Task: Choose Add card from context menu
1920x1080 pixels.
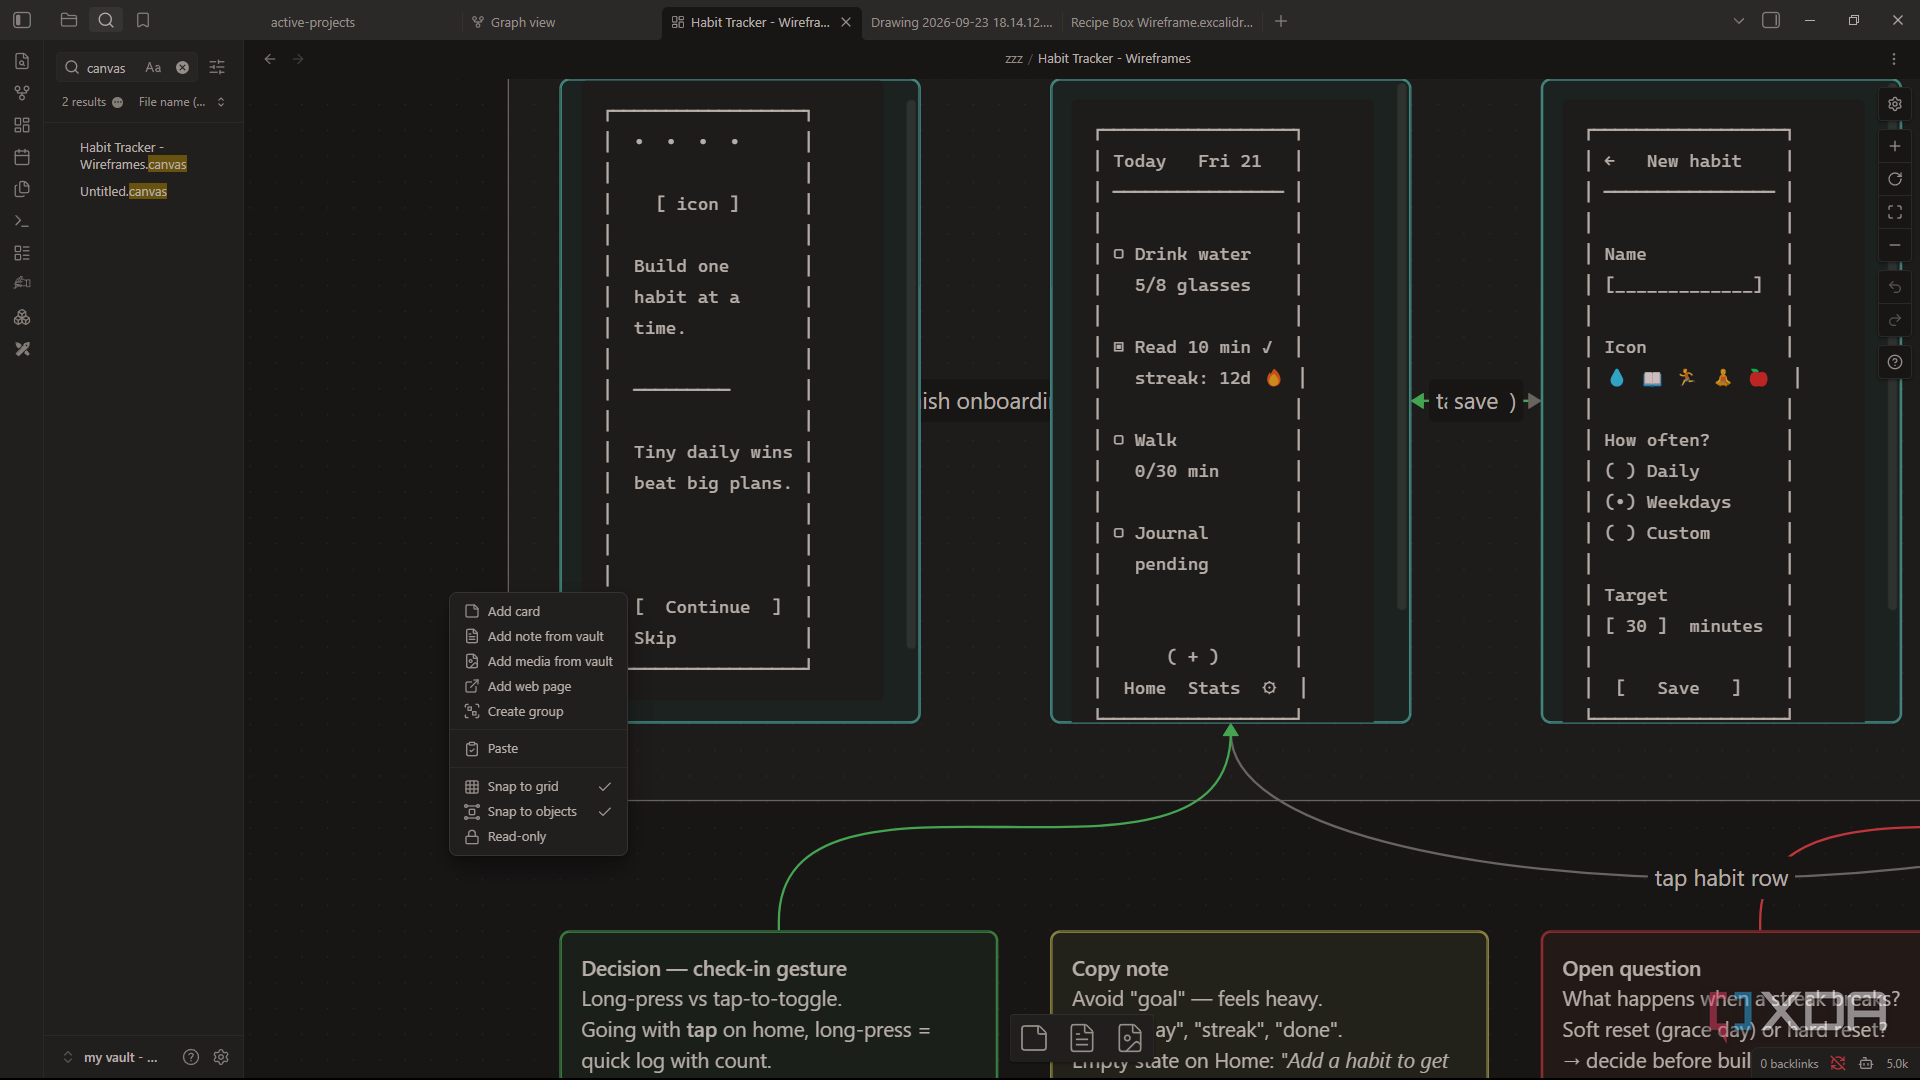Action: pos(538,611)
